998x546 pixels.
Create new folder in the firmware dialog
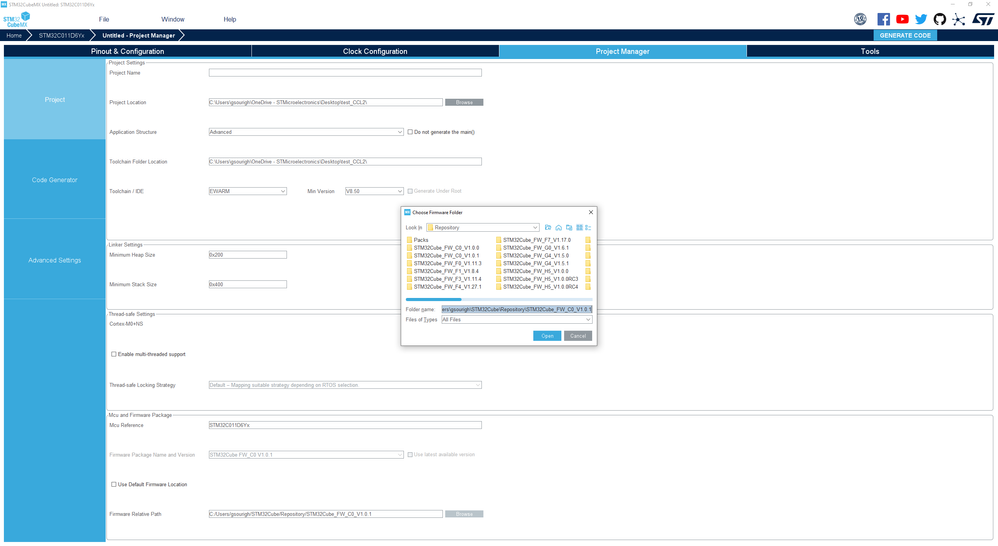coord(569,227)
